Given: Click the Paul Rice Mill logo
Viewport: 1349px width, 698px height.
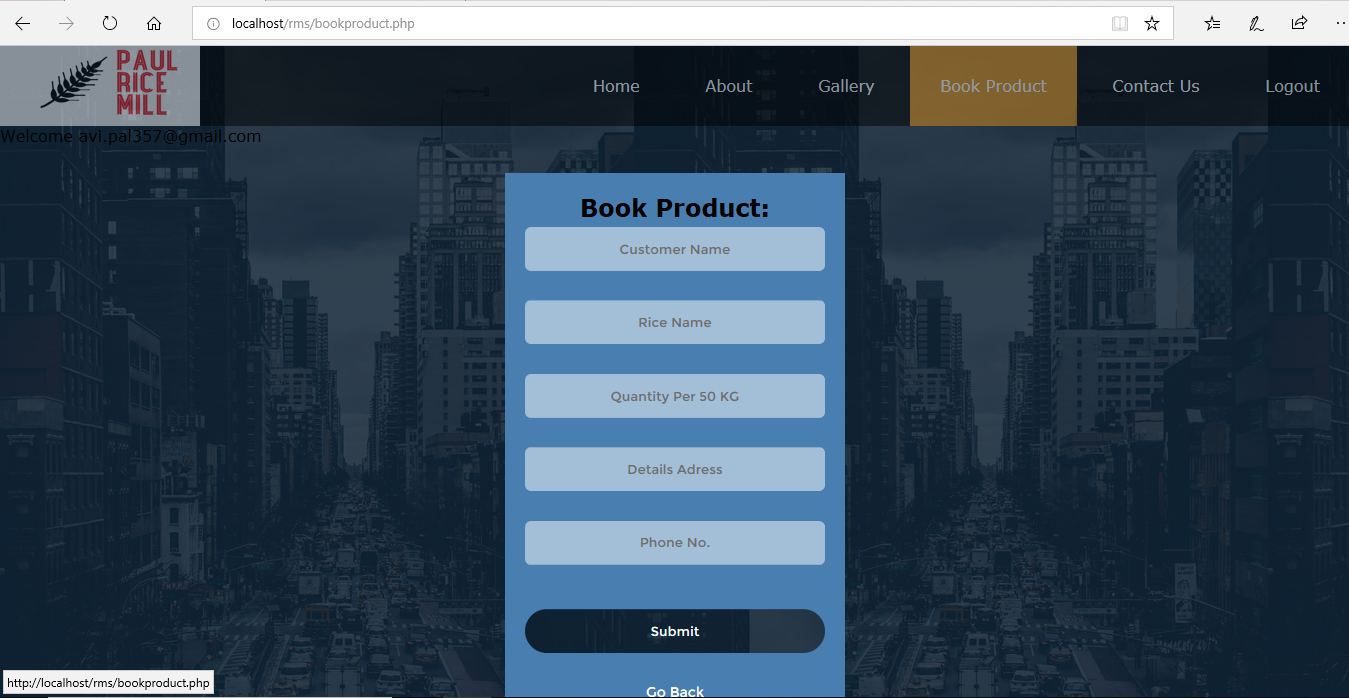Looking at the screenshot, I should [100, 86].
